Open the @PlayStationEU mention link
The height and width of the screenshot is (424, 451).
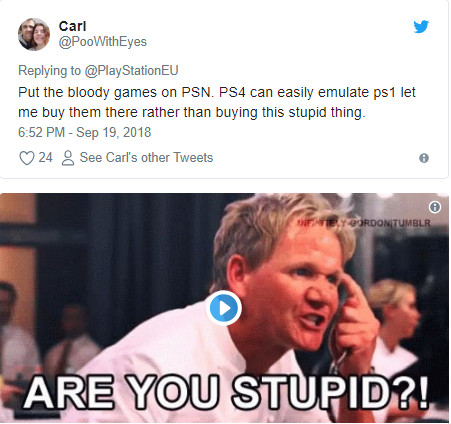(x=131, y=71)
